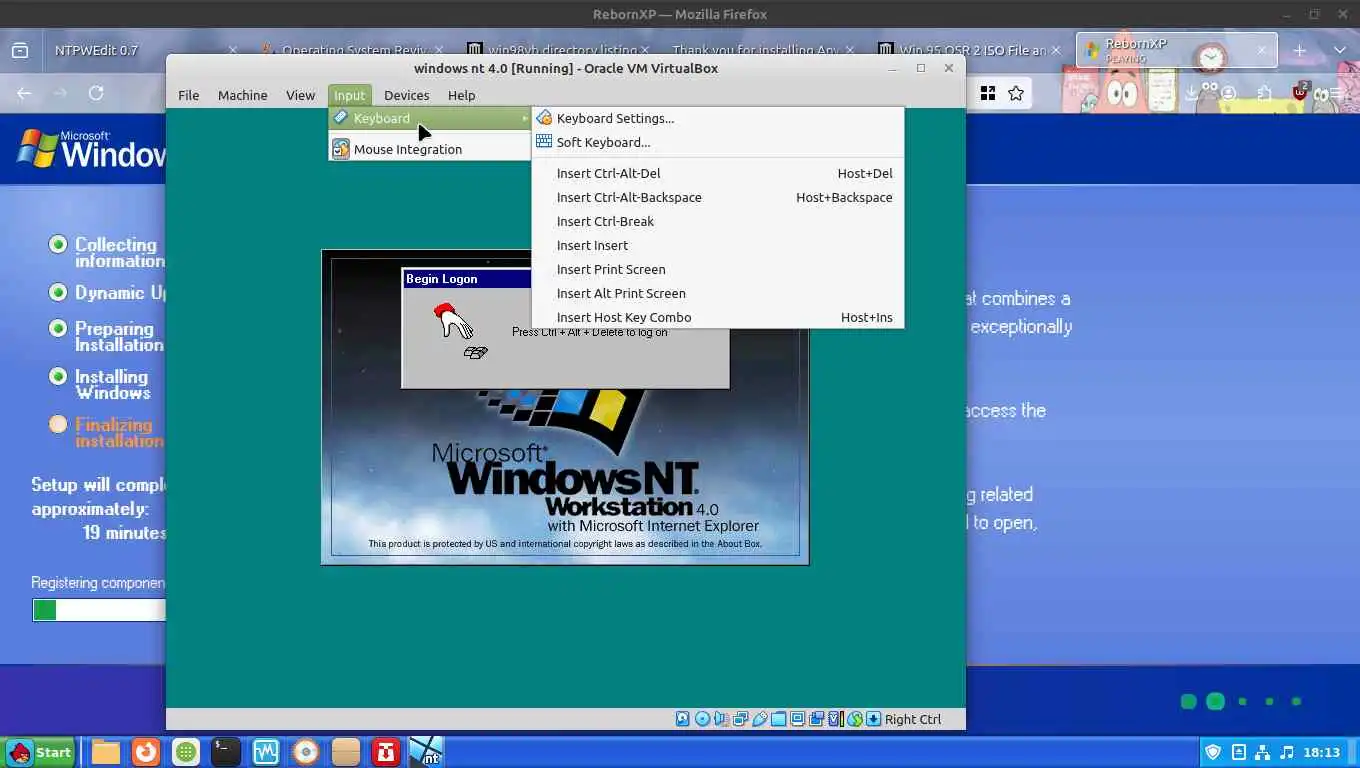1360x768 pixels.
Task: Choose Insert Ctrl-Alt-Del to log on
Action: point(718,173)
